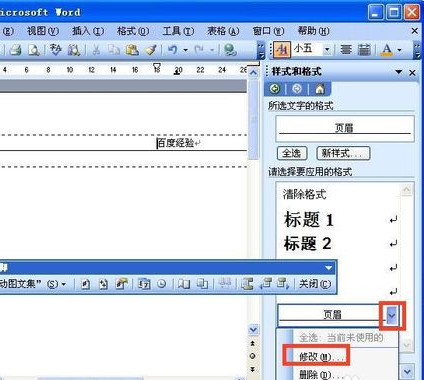Click the align text icon
This screenshot has width=424, height=380.
point(346,50)
